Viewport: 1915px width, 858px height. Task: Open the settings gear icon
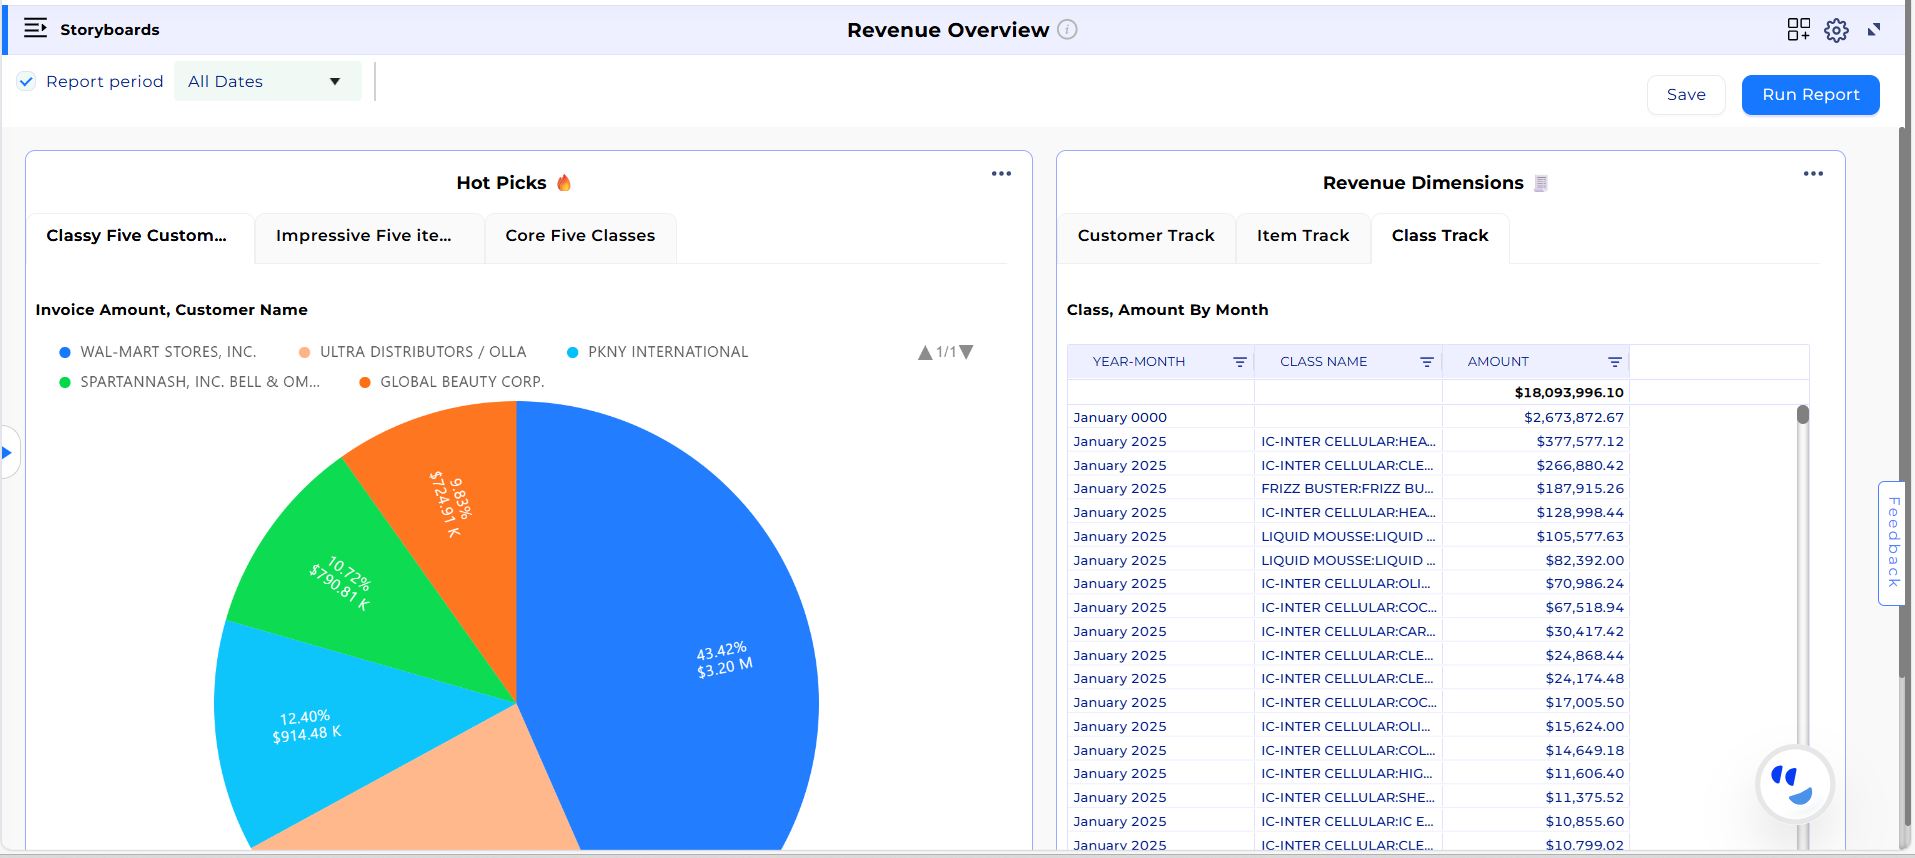pyautogui.click(x=1836, y=30)
